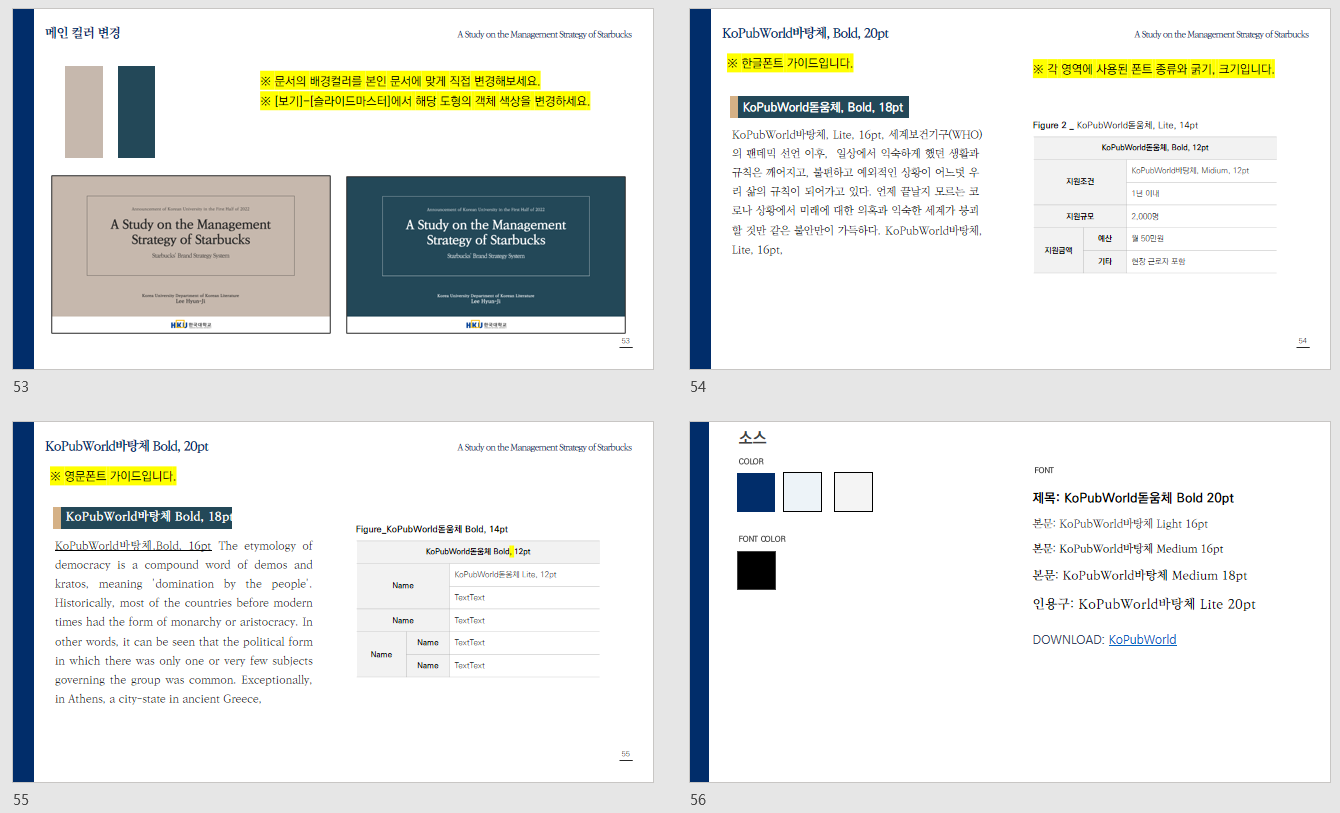The height and width of the screenshot is (813, 1340).
Task: Click the 1년 이내 table cell
Action: pos(1202,193)
